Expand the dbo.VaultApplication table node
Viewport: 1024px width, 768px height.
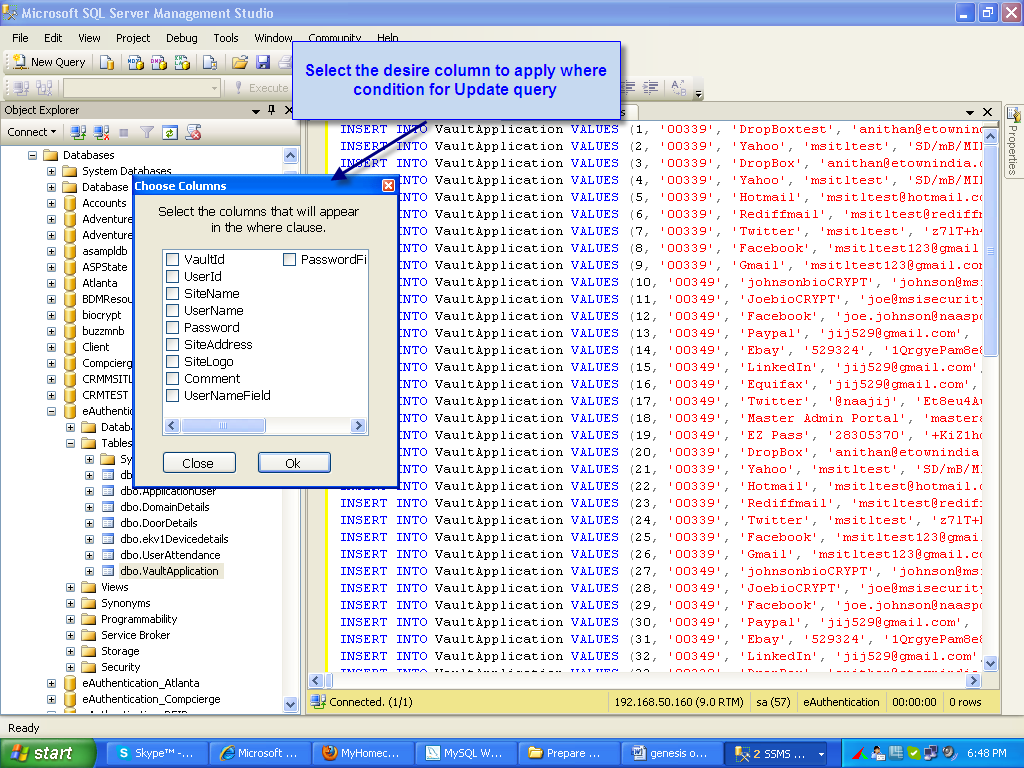click(x=89, y=571)
